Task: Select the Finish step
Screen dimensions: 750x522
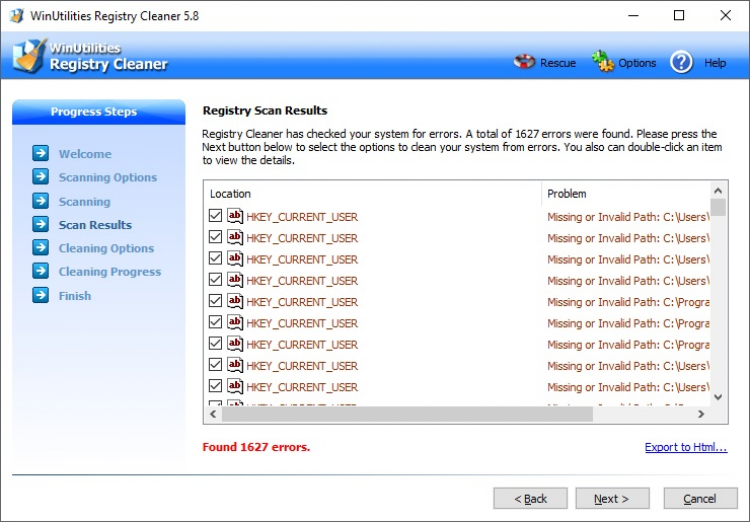Action: point(75,296)
